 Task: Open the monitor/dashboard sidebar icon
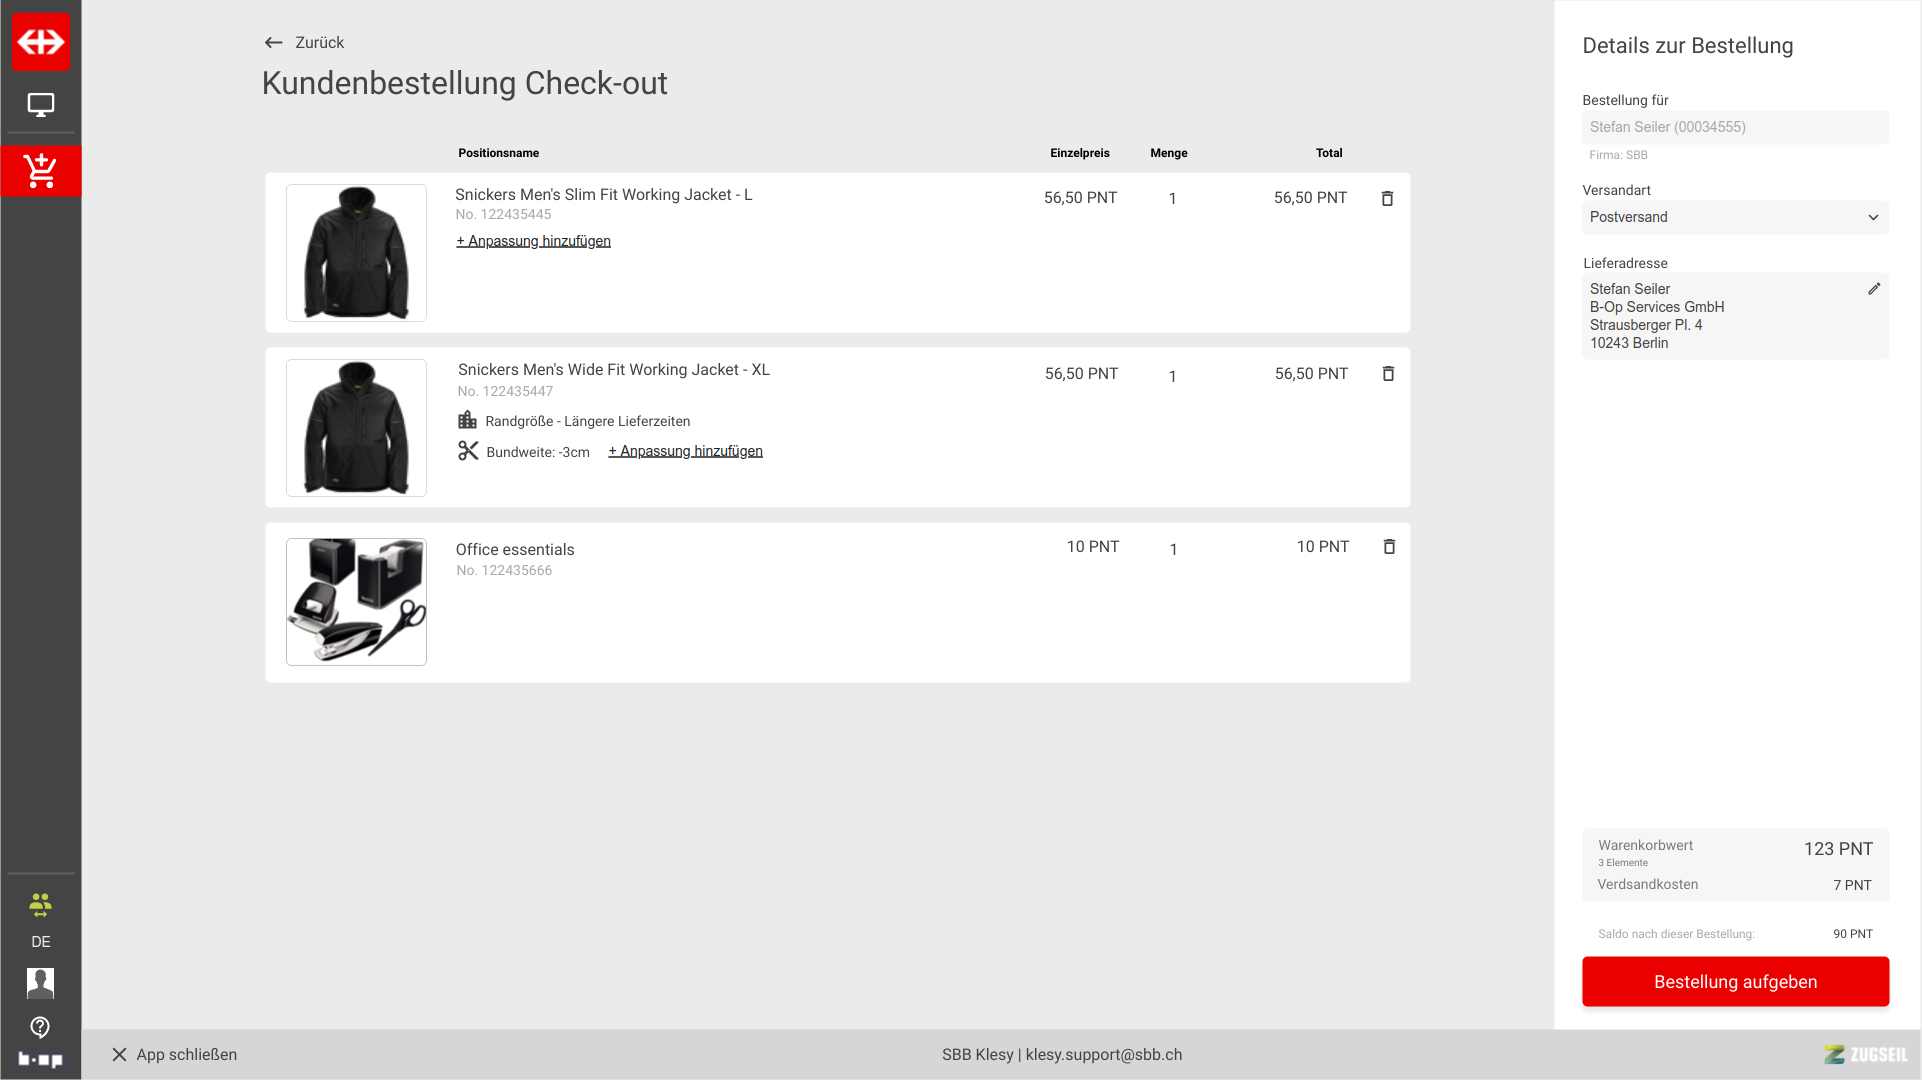pyautogui.click(x=41, y=105)
